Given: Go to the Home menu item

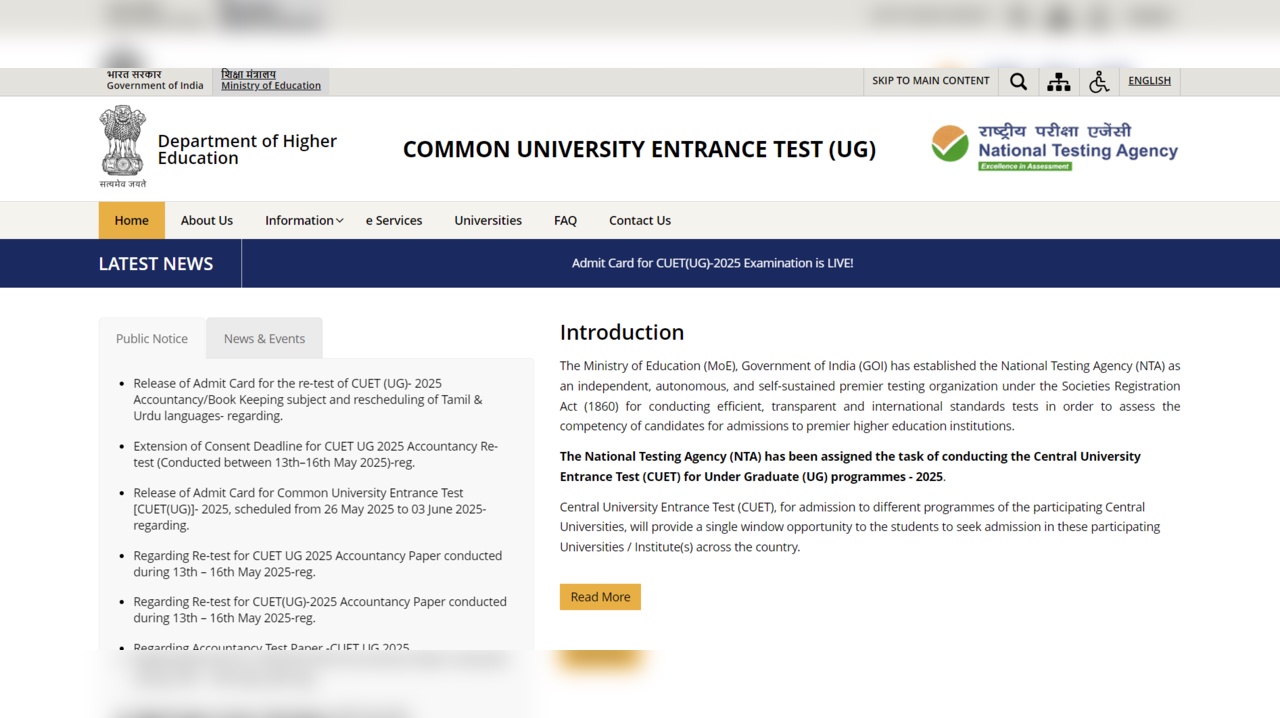Looking at the screenshot, I should pos(131,220).
